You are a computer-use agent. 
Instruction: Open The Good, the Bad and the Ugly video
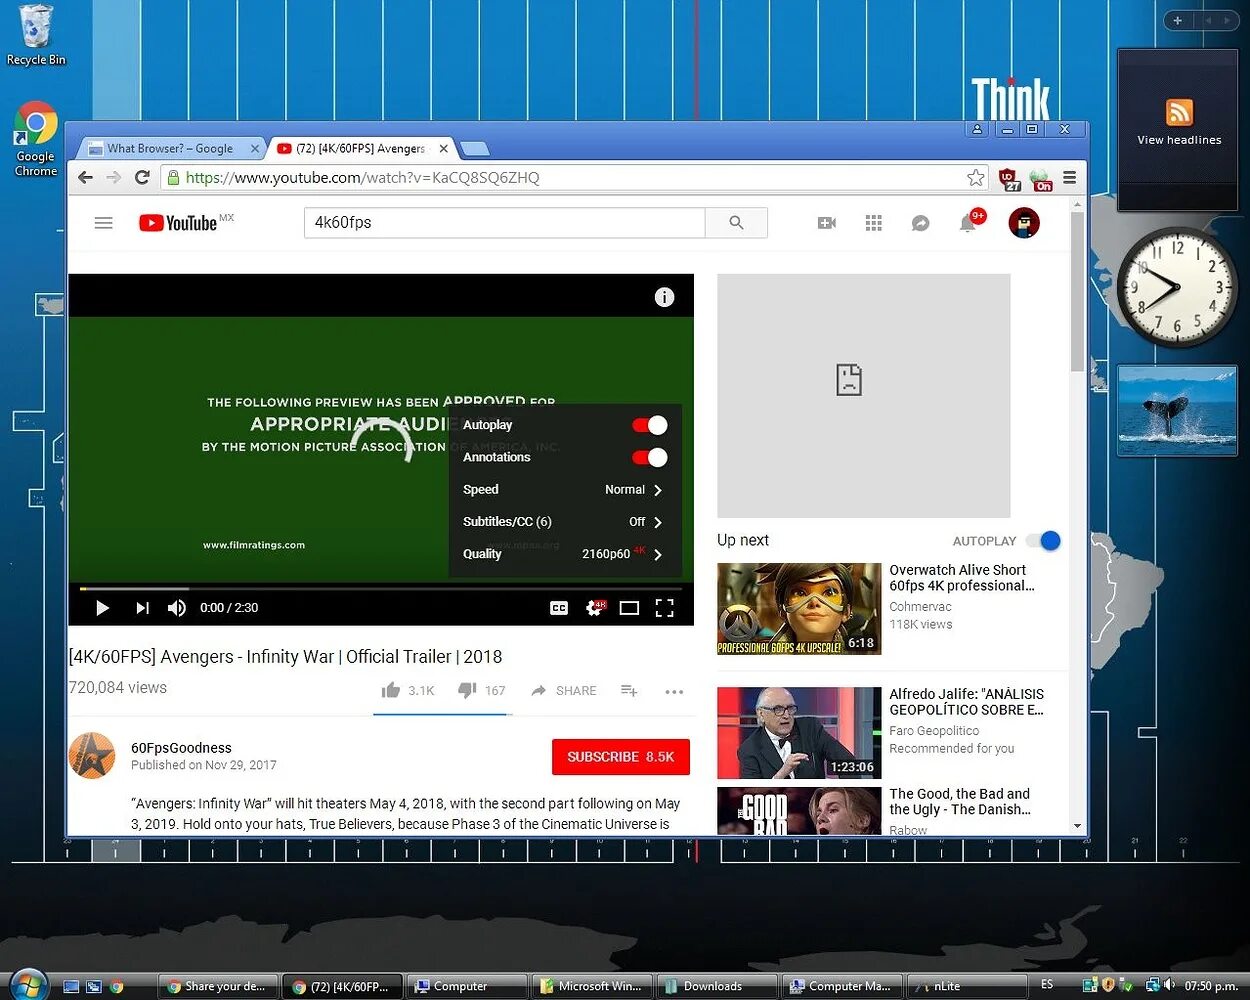960,802
